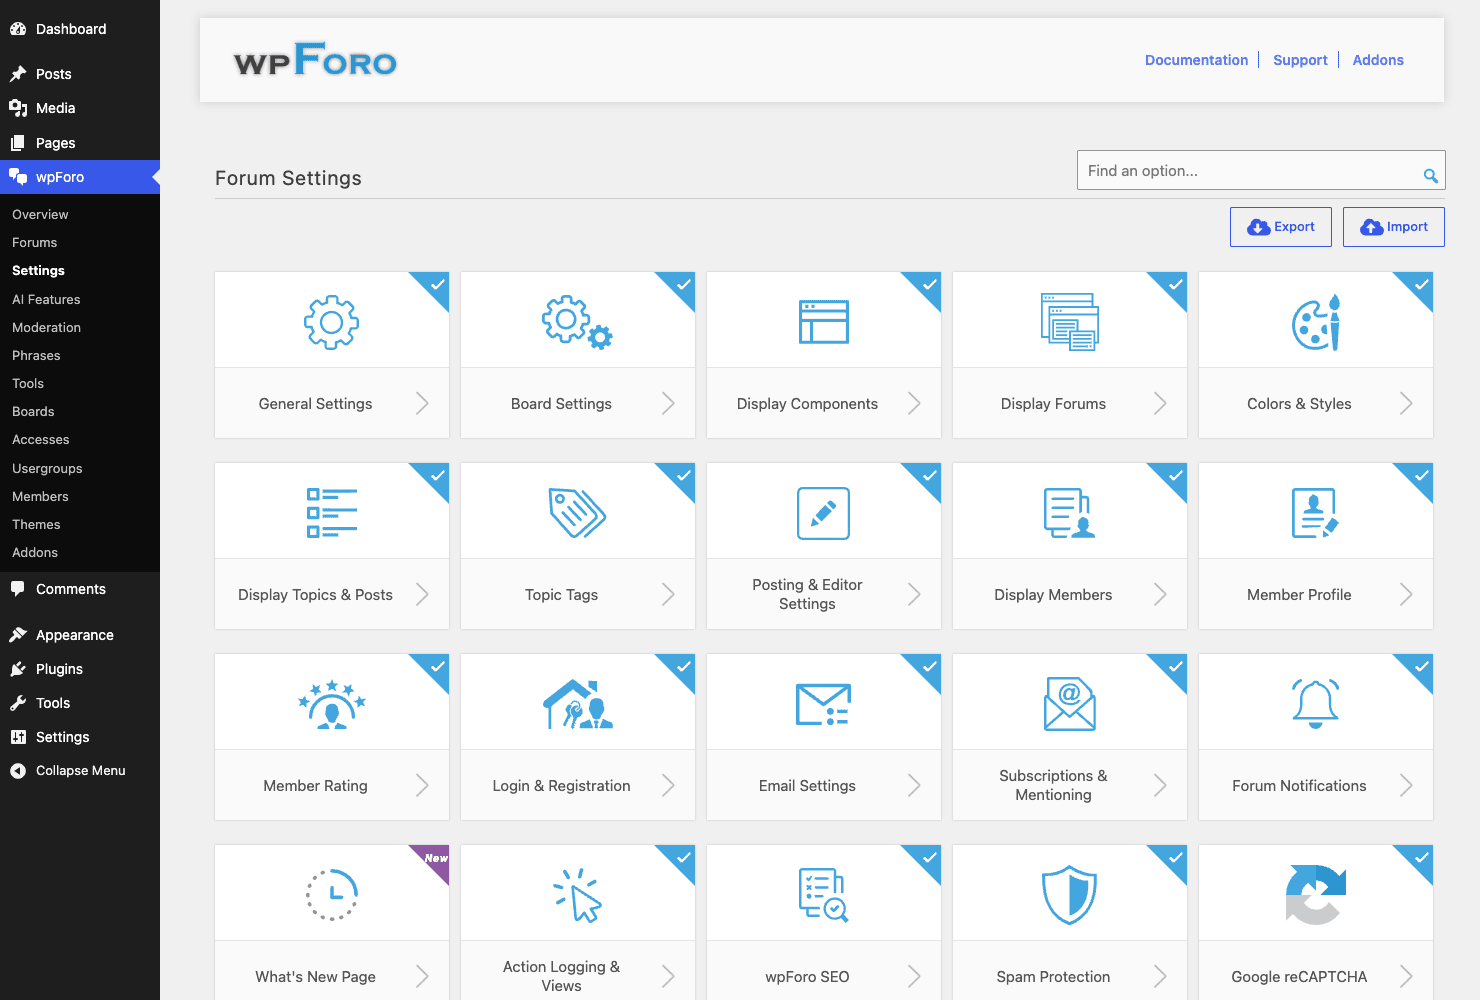Open Posts in the admin menu

click(x=80, y=74)
